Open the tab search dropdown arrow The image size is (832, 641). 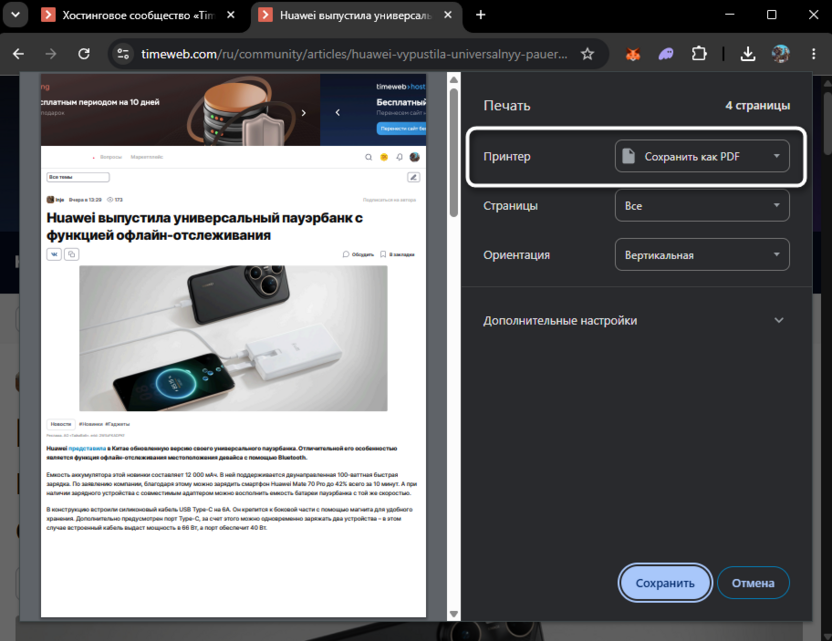pyautogui.click(x=15, y=15)
